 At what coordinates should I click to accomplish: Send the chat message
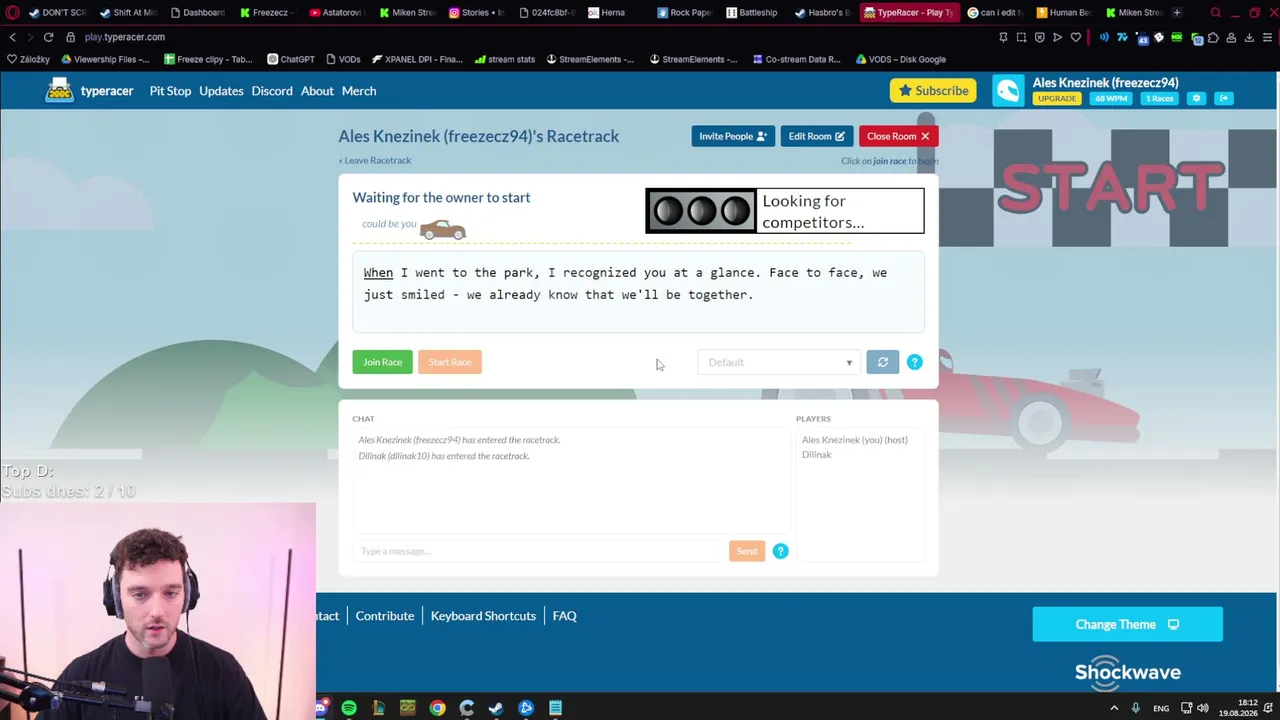point(747,551)
